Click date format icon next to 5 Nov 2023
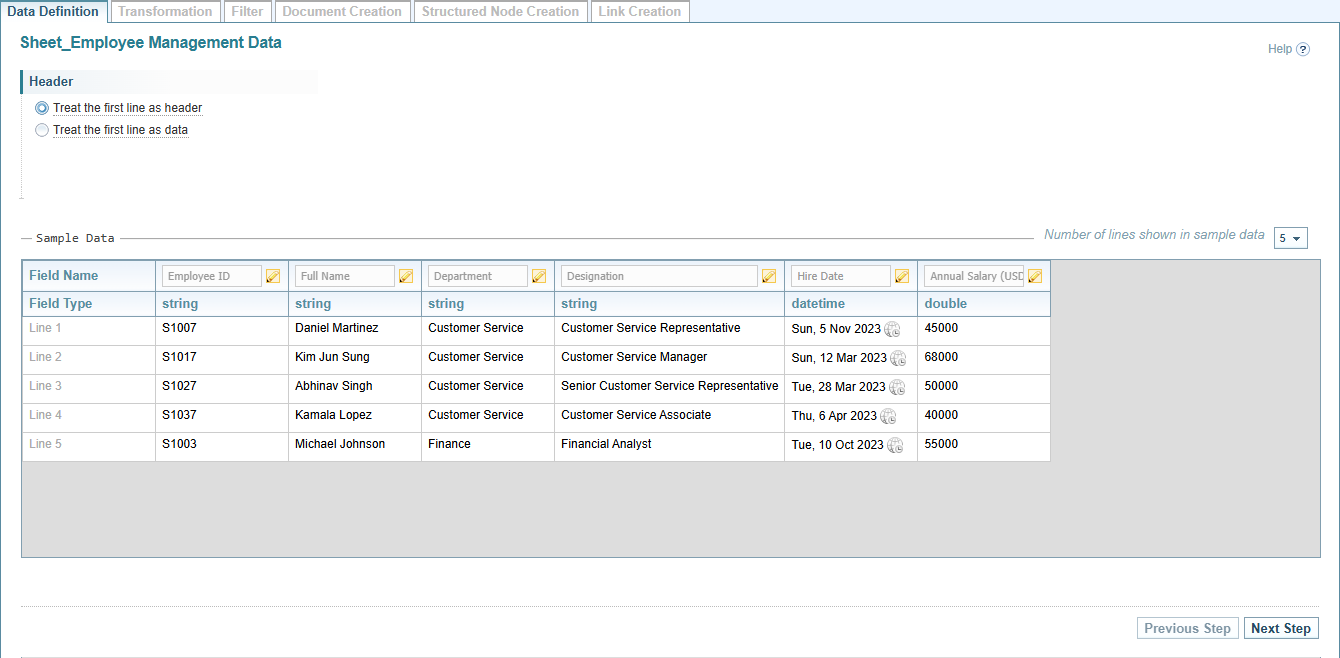This screenshot has width=1340, height=658. [892, 329]
